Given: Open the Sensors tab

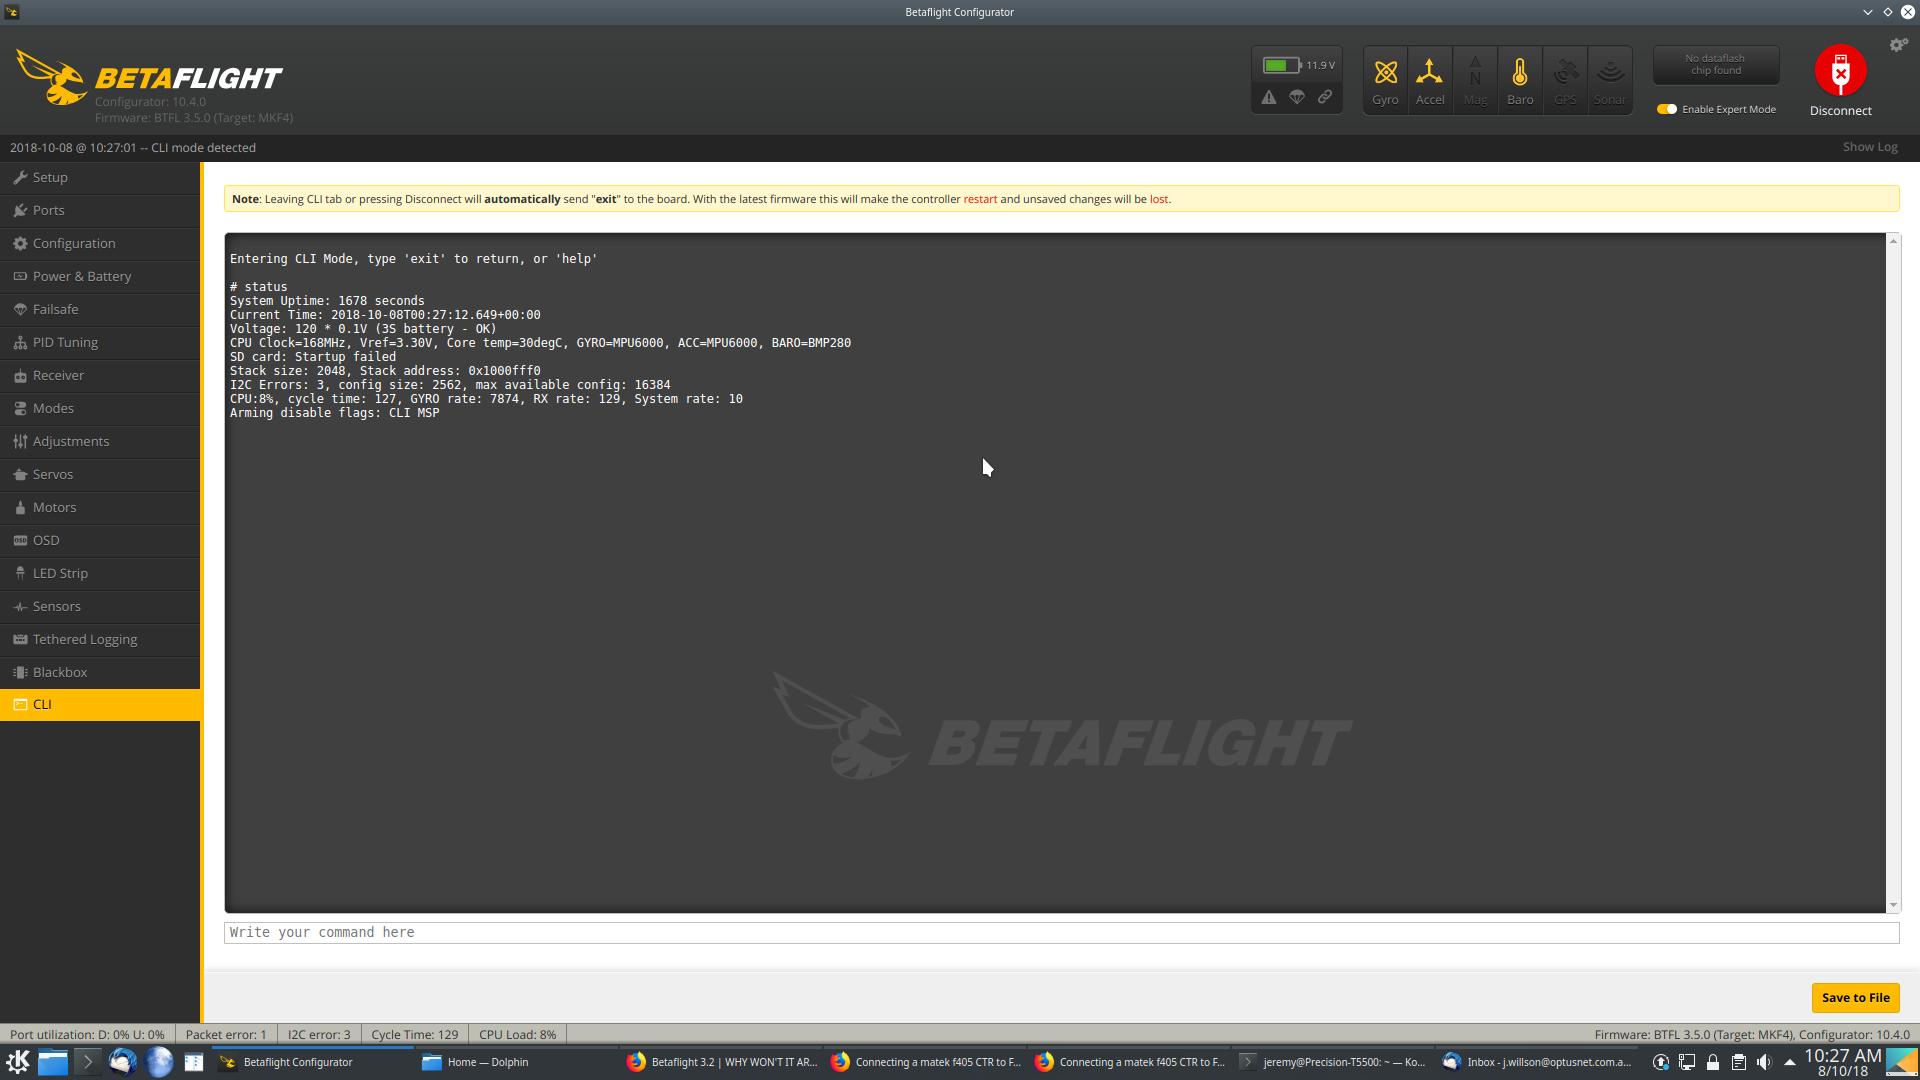Looking at the screenshot, I should pyautogui.click(x=100, y=606).
